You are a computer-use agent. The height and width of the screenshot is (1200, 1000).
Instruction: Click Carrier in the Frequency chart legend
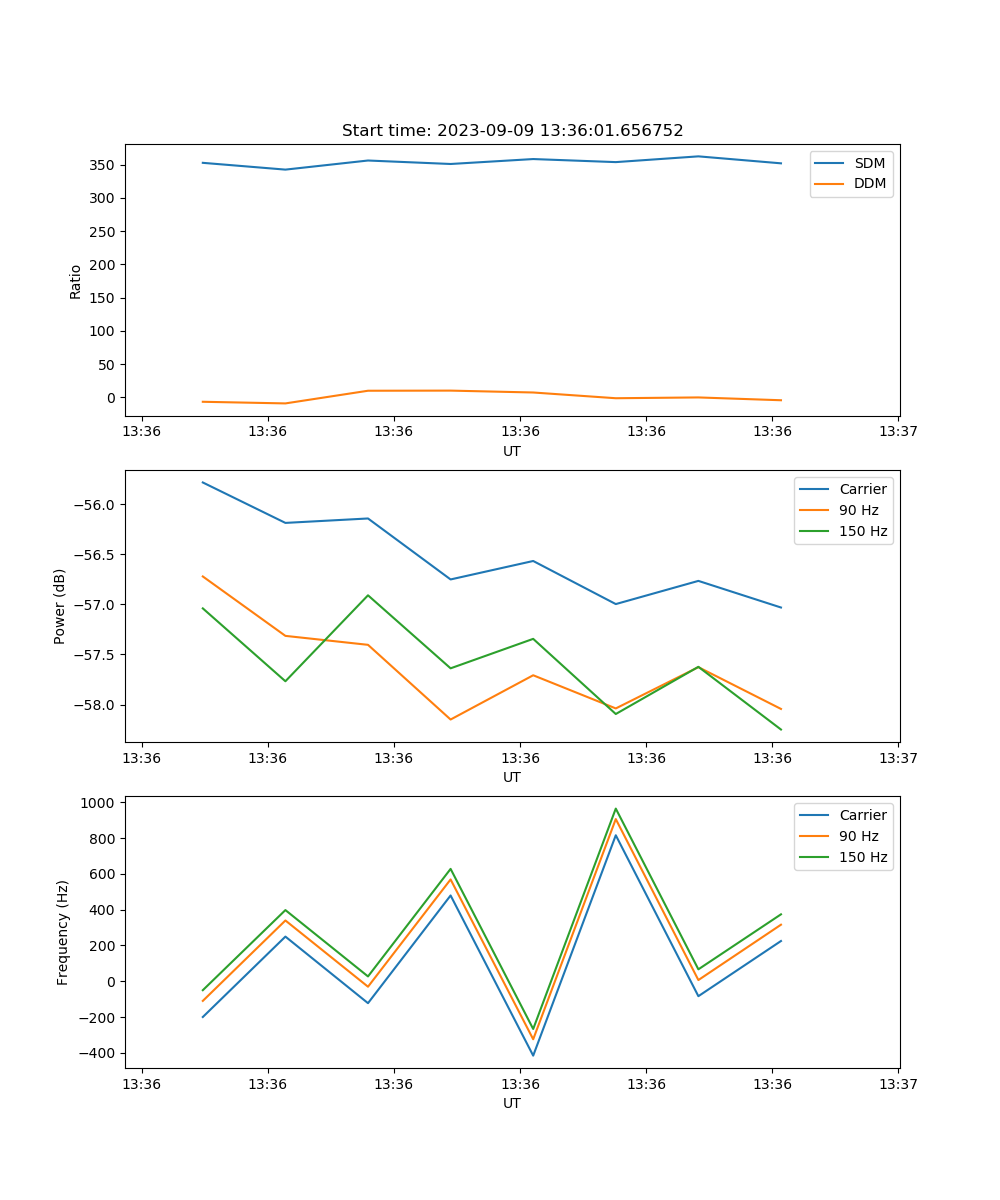(862, 815)
